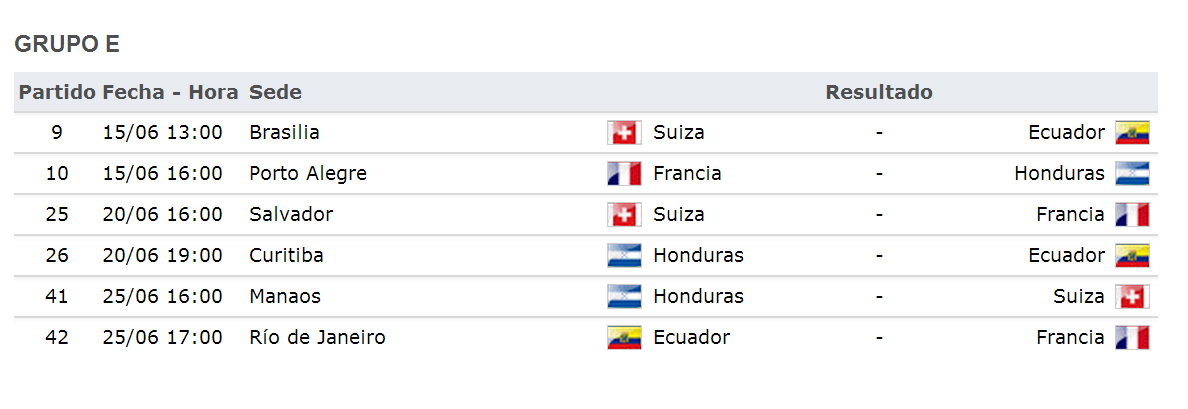Click France flag in Porto Alegre row
1188x409 pixels.
pyautogui.click(x=624, y=173)
